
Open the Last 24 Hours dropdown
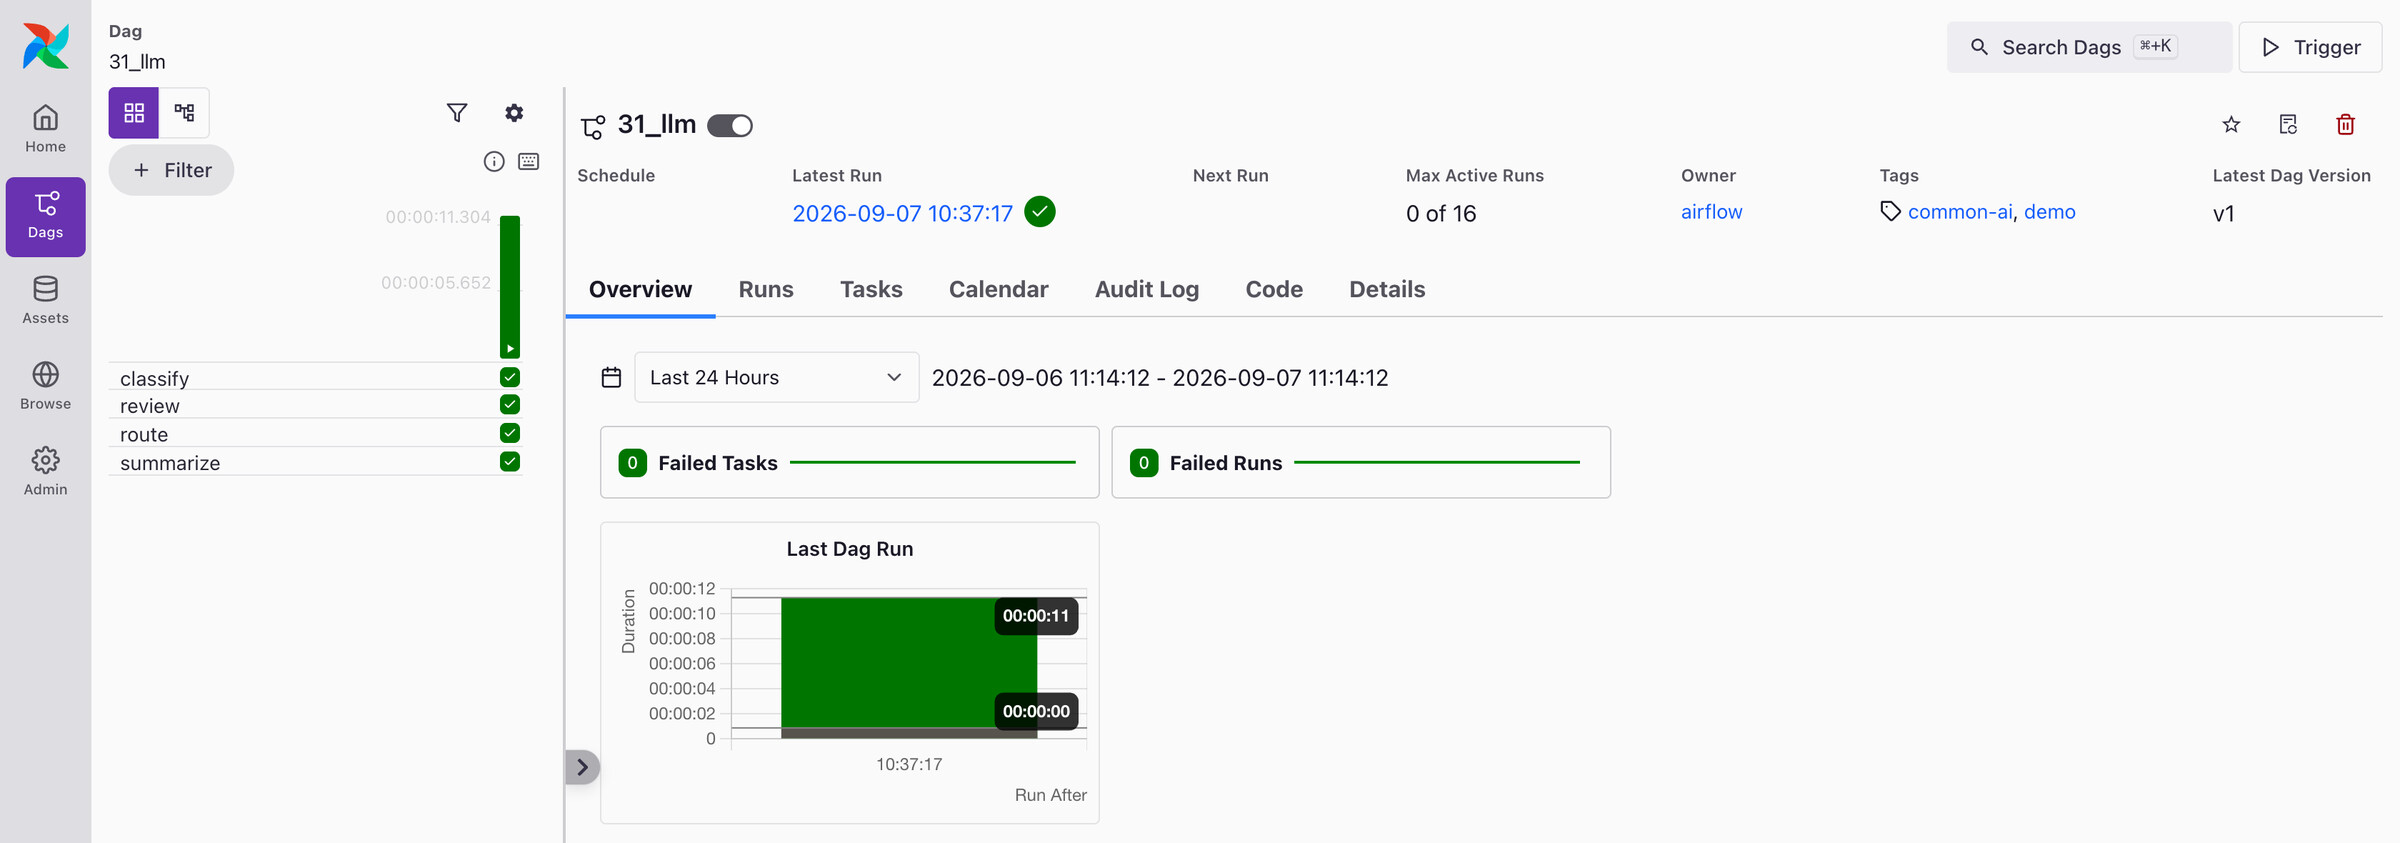(776, 377)
